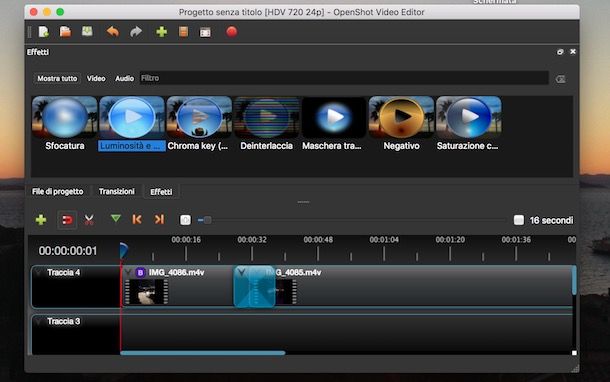Close the Effetti panel
This screenshot has height=382, width=610.
pos(573,51)
